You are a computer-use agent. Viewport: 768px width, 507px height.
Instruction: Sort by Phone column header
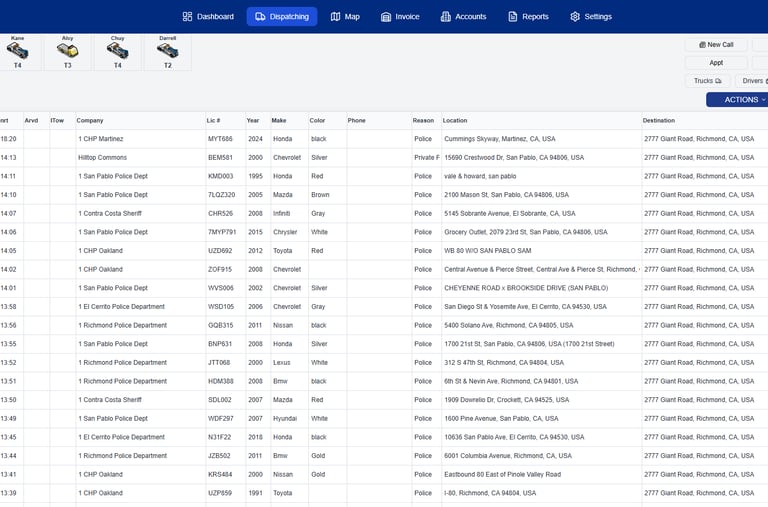coord(357,121)
